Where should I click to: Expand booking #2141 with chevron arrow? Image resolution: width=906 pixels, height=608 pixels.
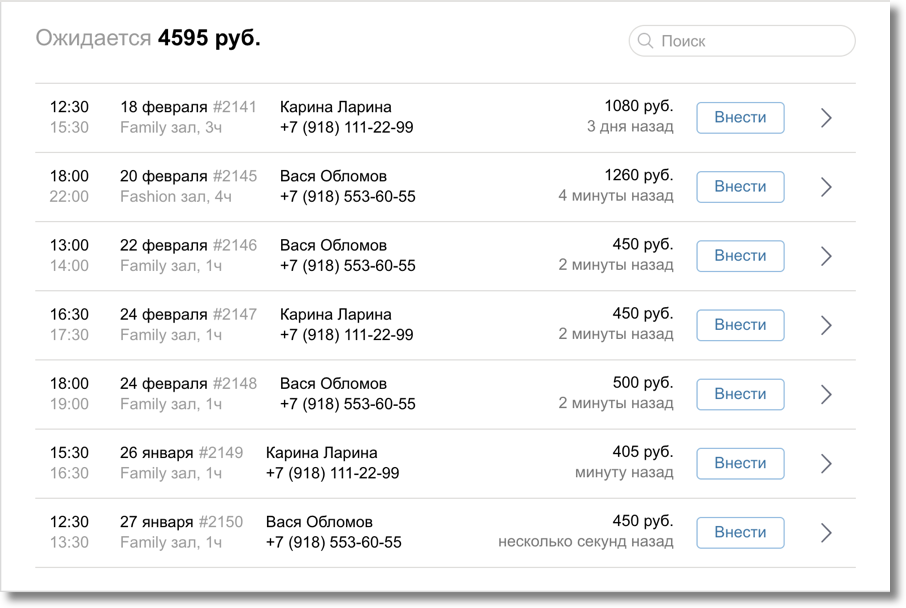point(826,118)
